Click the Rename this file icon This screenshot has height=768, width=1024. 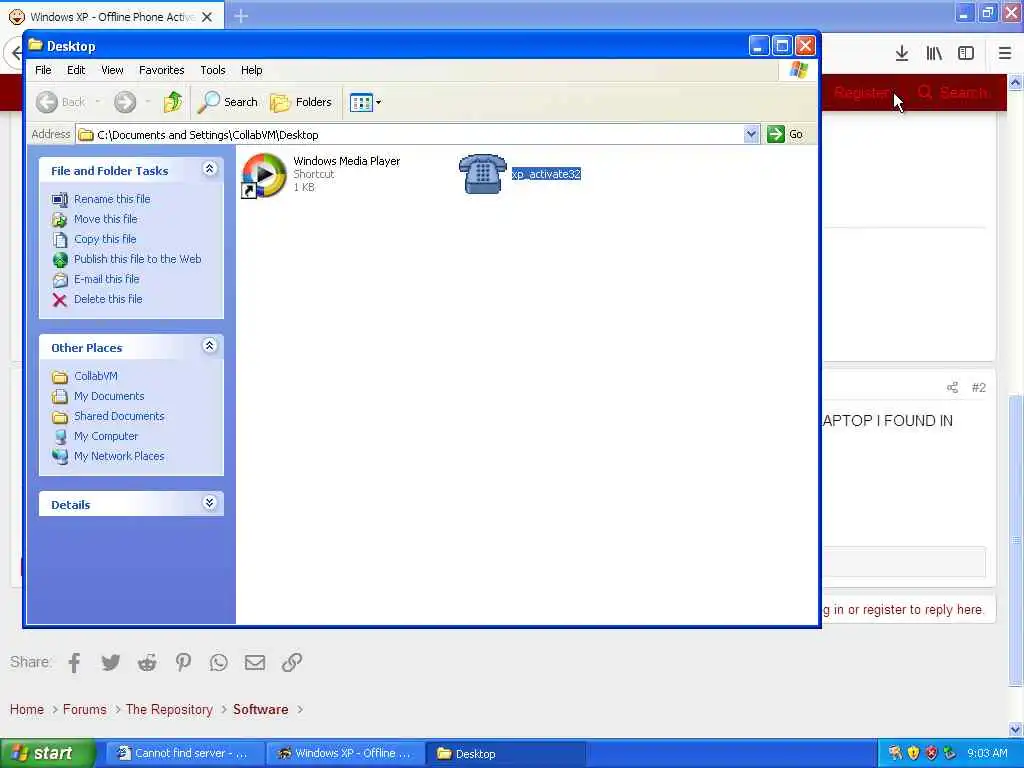tap(59, 200)
